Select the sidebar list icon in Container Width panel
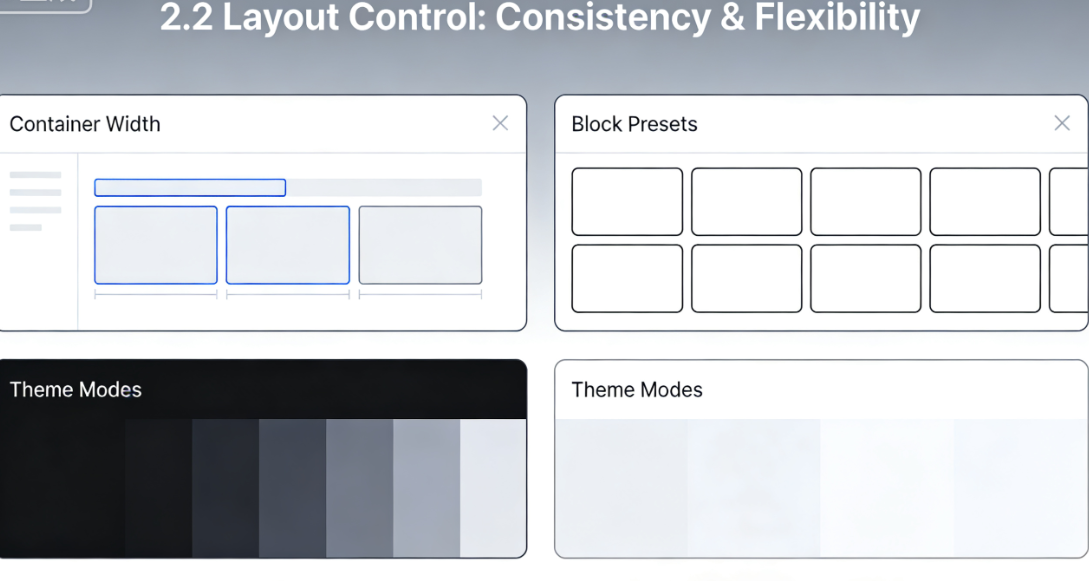Viewport: 1089px width, 581px height. click(35, 200)
